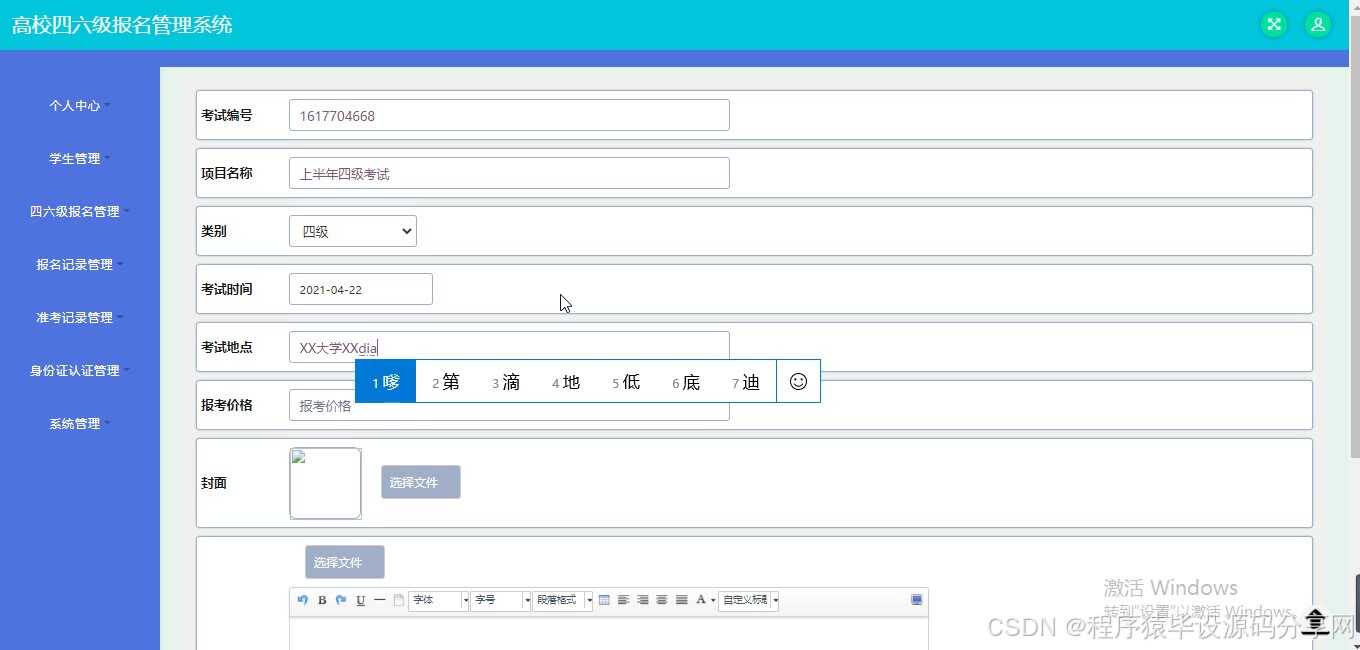Click 选择文件 button above the rich text editor
The width and height of the screenshot is (1360, 650).
(345, 562)
